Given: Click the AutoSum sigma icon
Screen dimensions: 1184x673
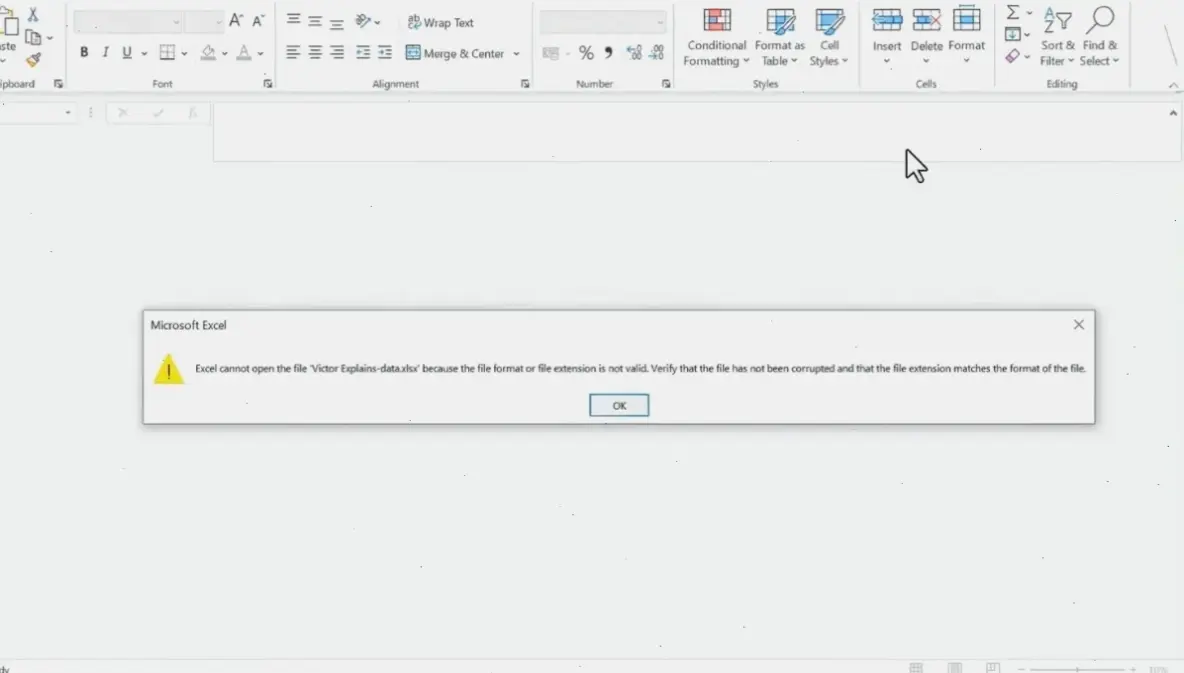Looking at the screenshot, I should coord(1013,12).
